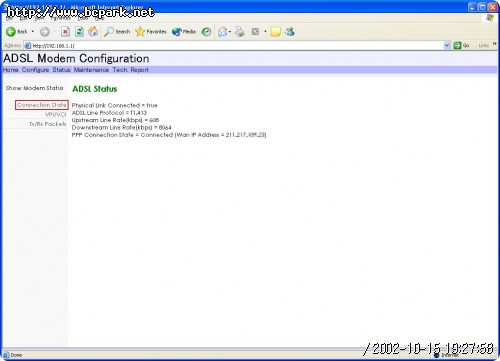Open the address bar dropdown arrow
The width and height of the screenshot is (500, 361).
(x=447, y=45)
